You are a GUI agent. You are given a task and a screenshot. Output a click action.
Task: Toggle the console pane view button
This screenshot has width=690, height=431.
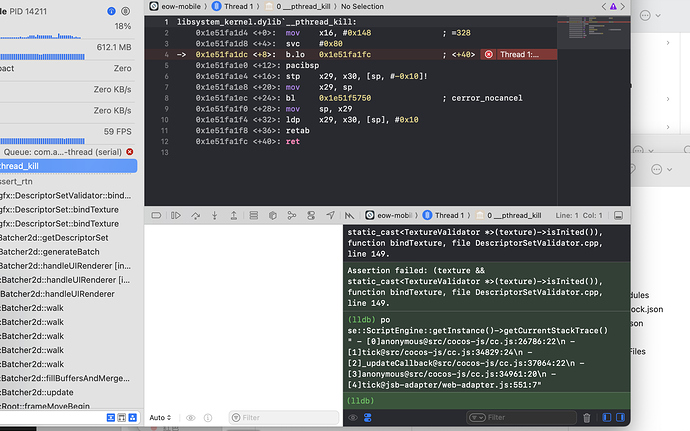point(620,417)
